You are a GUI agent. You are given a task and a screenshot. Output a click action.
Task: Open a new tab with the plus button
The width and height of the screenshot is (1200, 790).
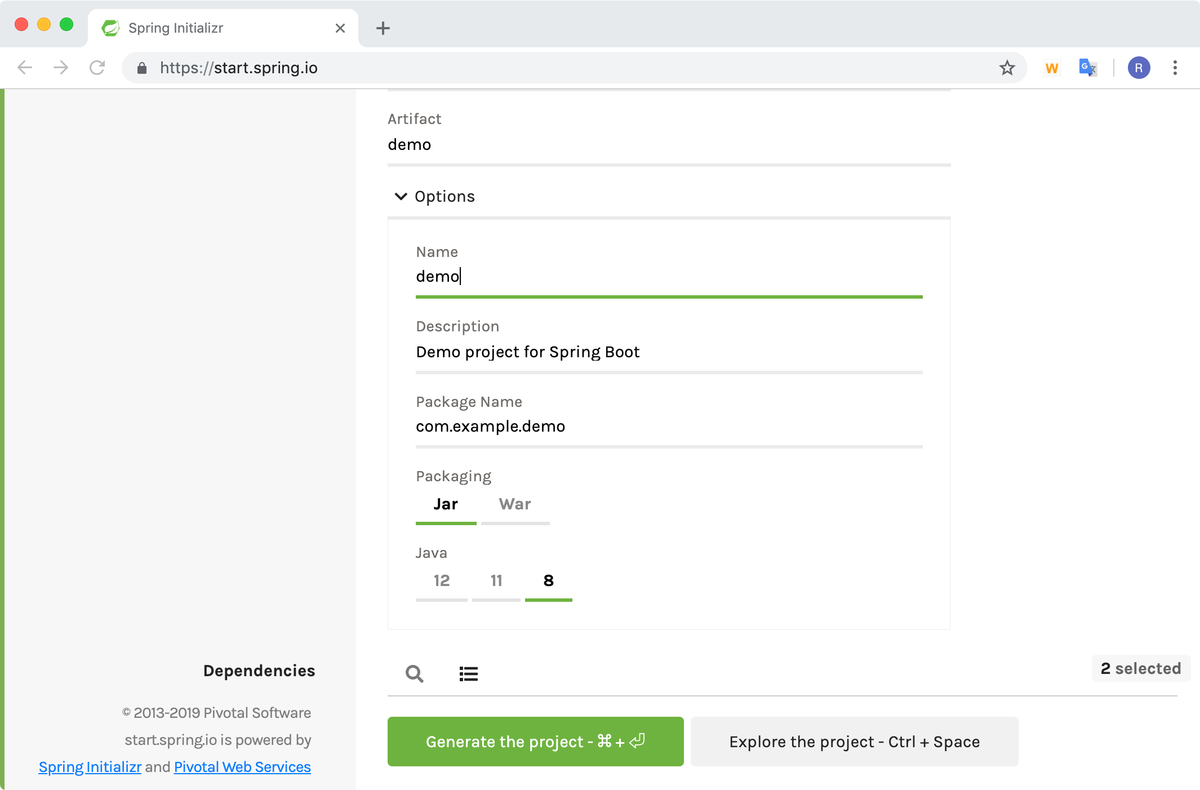pos(382,28)
